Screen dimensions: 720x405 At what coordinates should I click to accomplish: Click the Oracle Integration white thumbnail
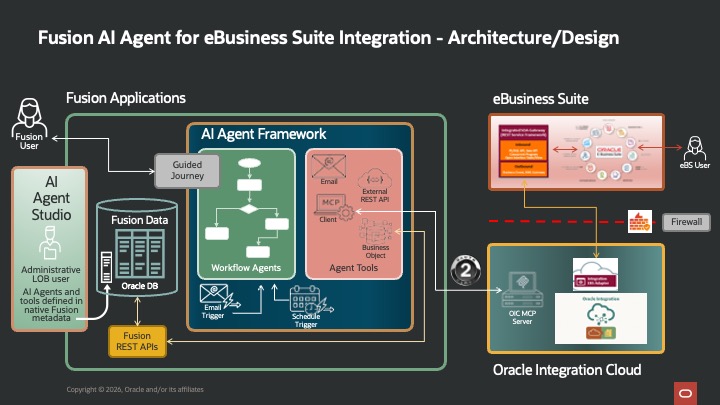[601, 319]
